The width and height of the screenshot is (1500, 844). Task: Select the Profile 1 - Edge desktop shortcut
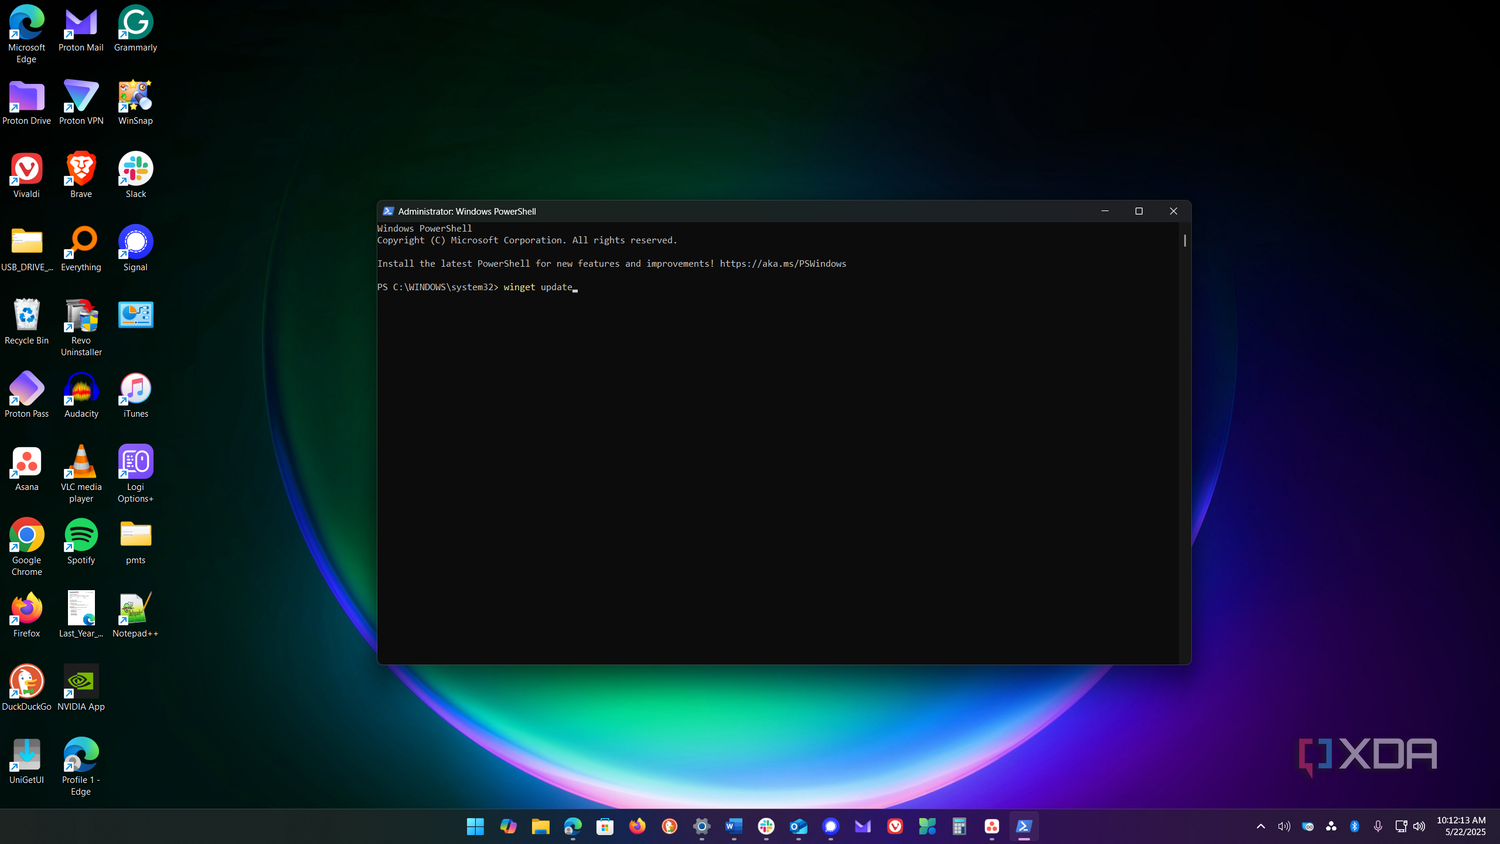(81, 766)
